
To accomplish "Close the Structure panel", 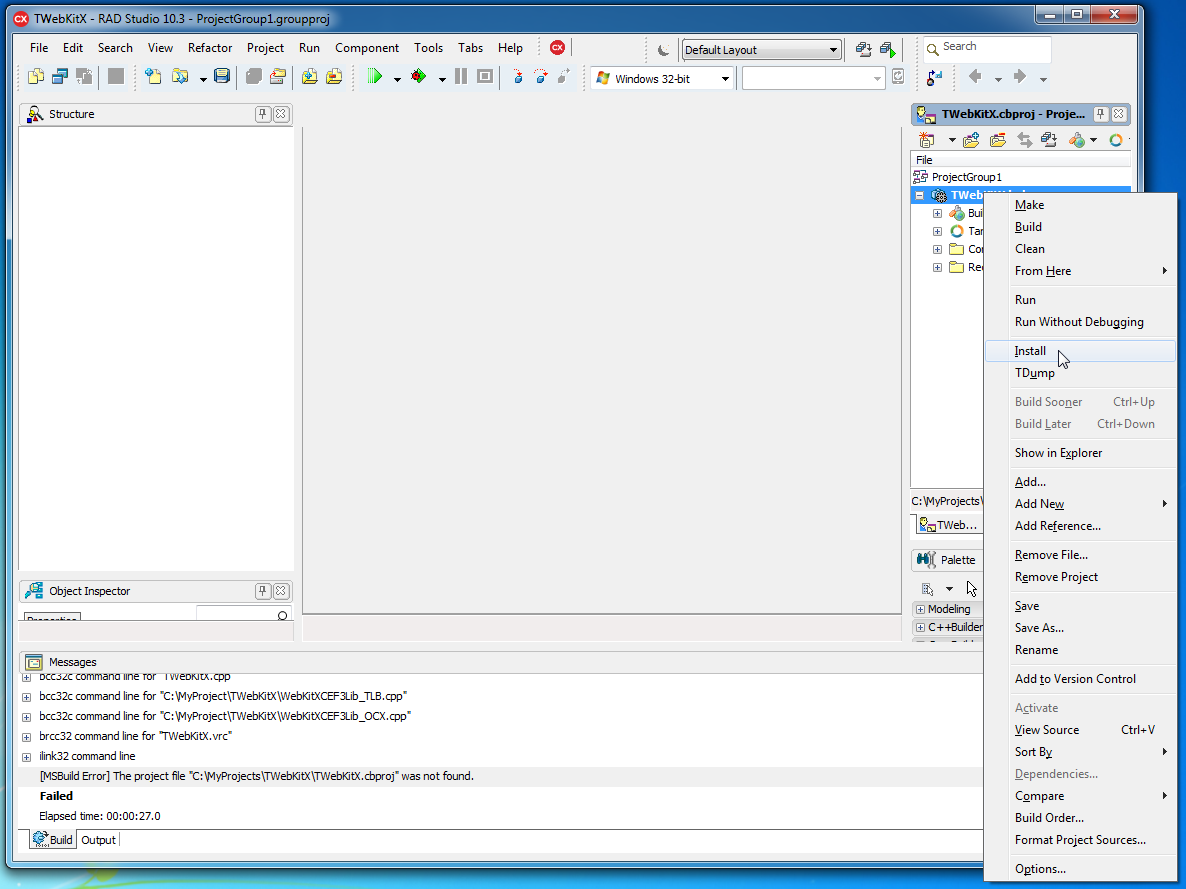I will click(281, 114).
